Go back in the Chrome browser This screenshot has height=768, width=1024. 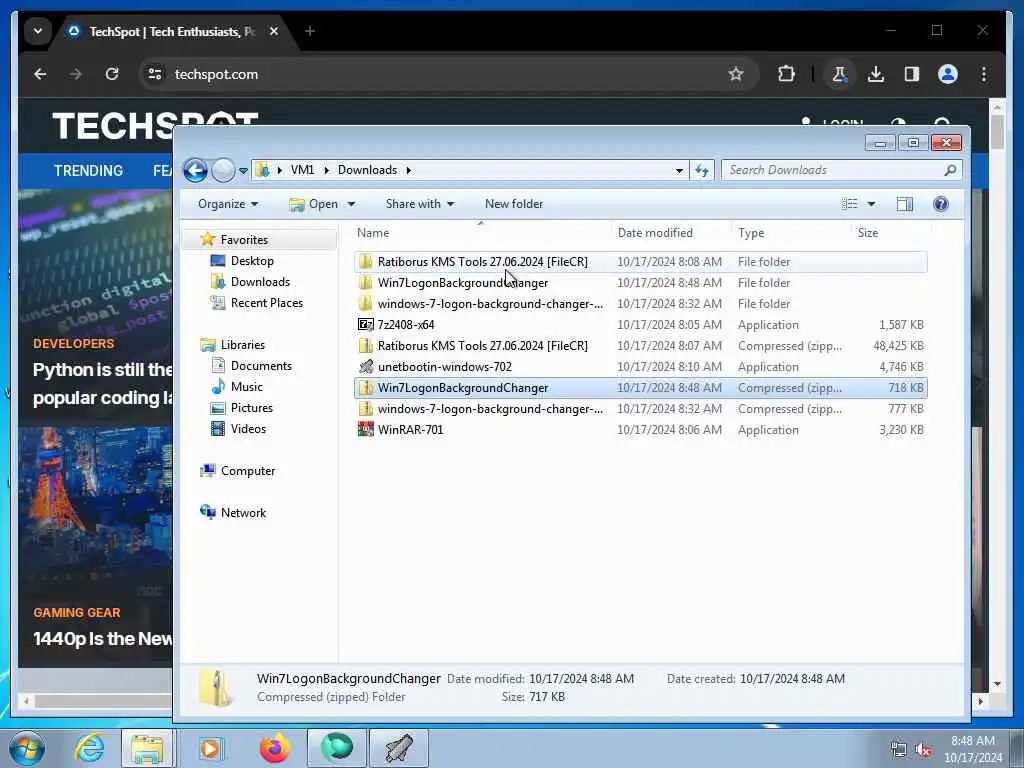(x=40, y=74)
